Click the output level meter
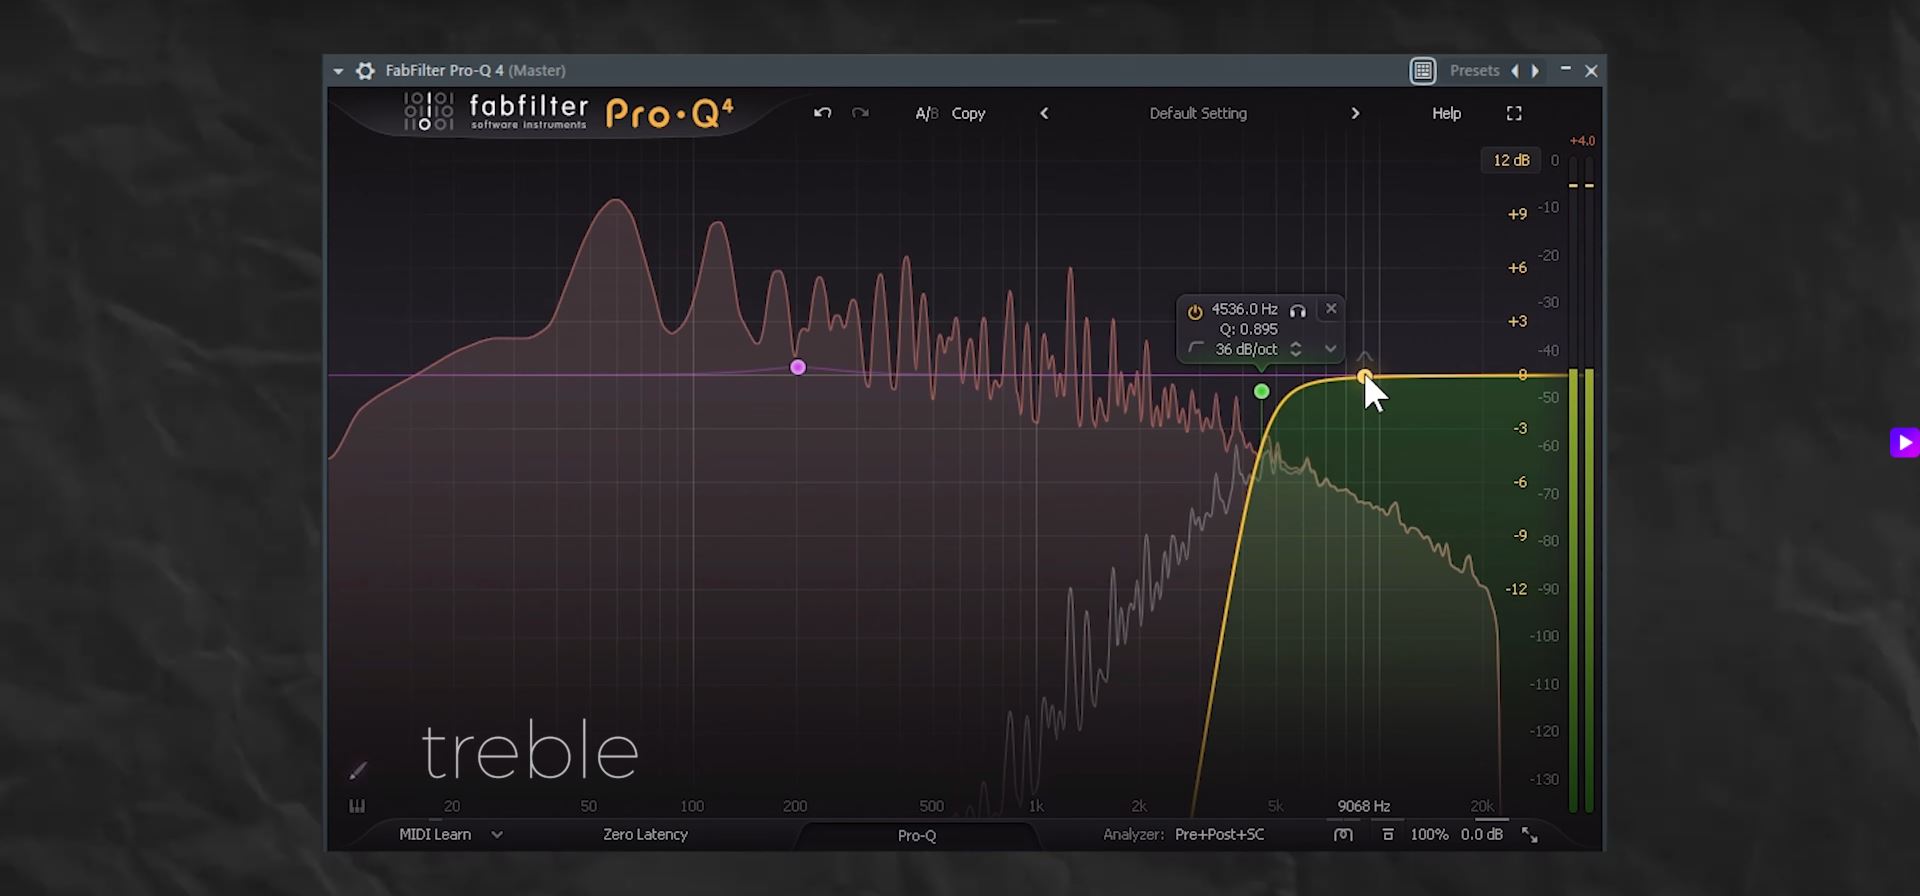Screen dimensions: 1920x896 click(x=1581, y=485)
